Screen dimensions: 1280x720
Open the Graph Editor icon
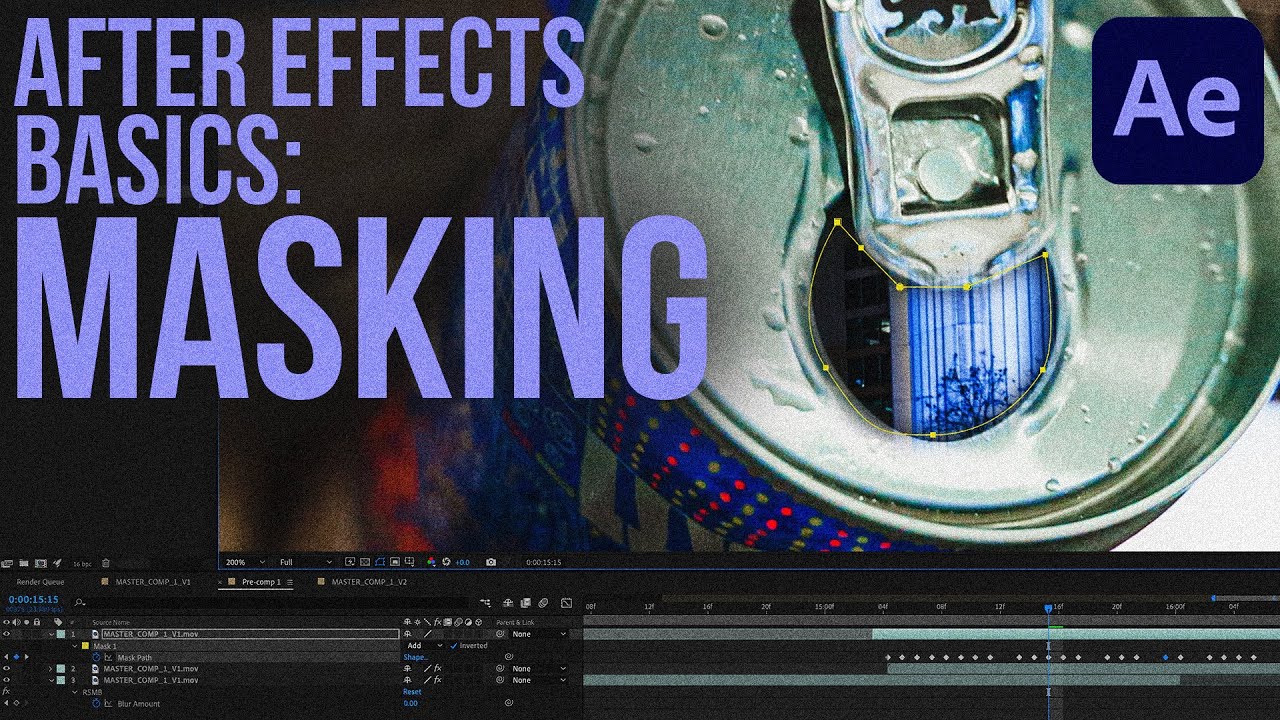click(x=566, y=603)
